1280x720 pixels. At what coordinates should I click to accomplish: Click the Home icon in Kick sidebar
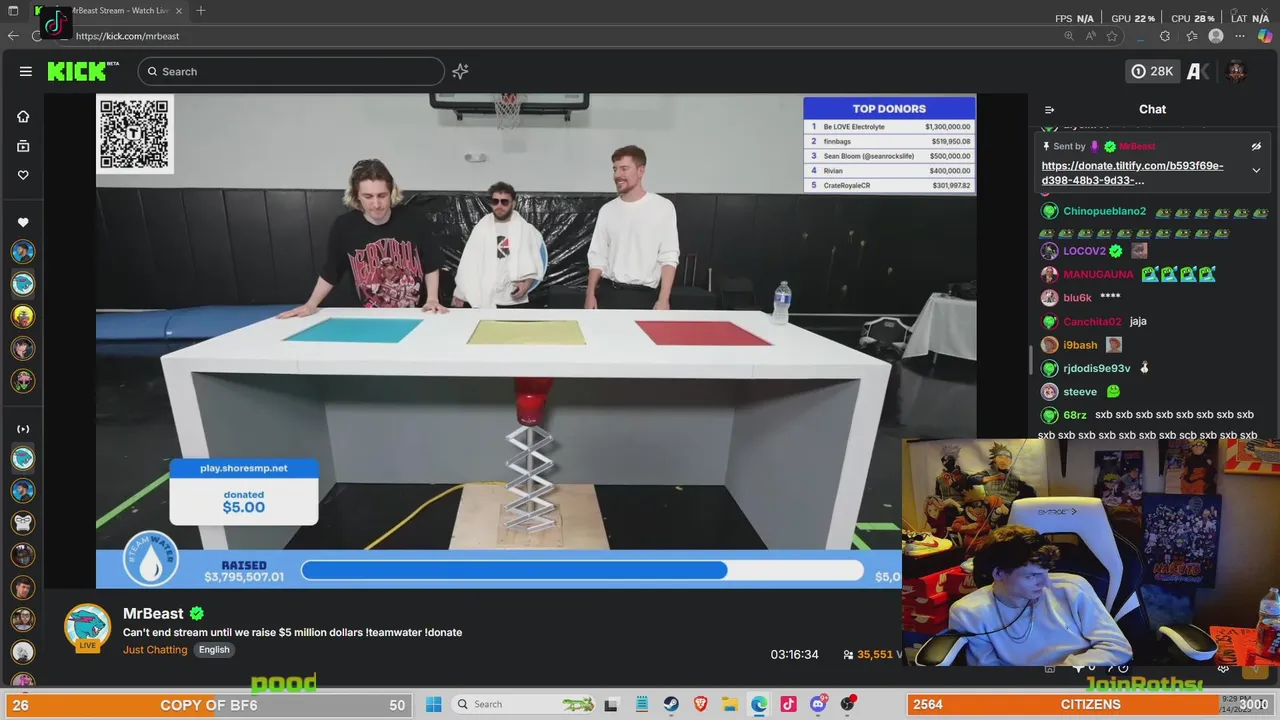click(23, 116)
